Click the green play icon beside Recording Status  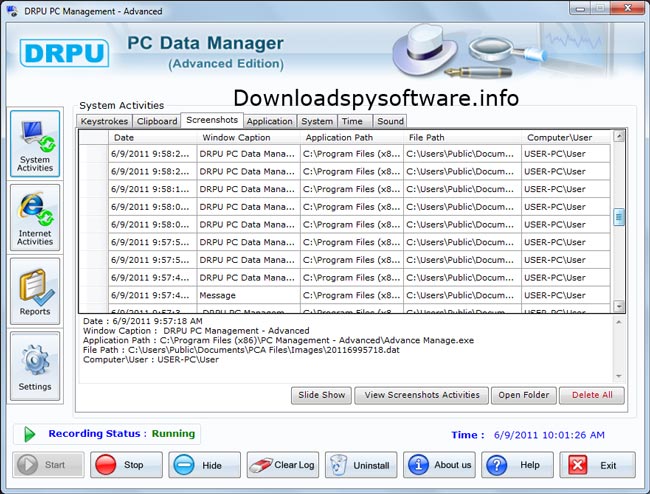pos(29,434)
